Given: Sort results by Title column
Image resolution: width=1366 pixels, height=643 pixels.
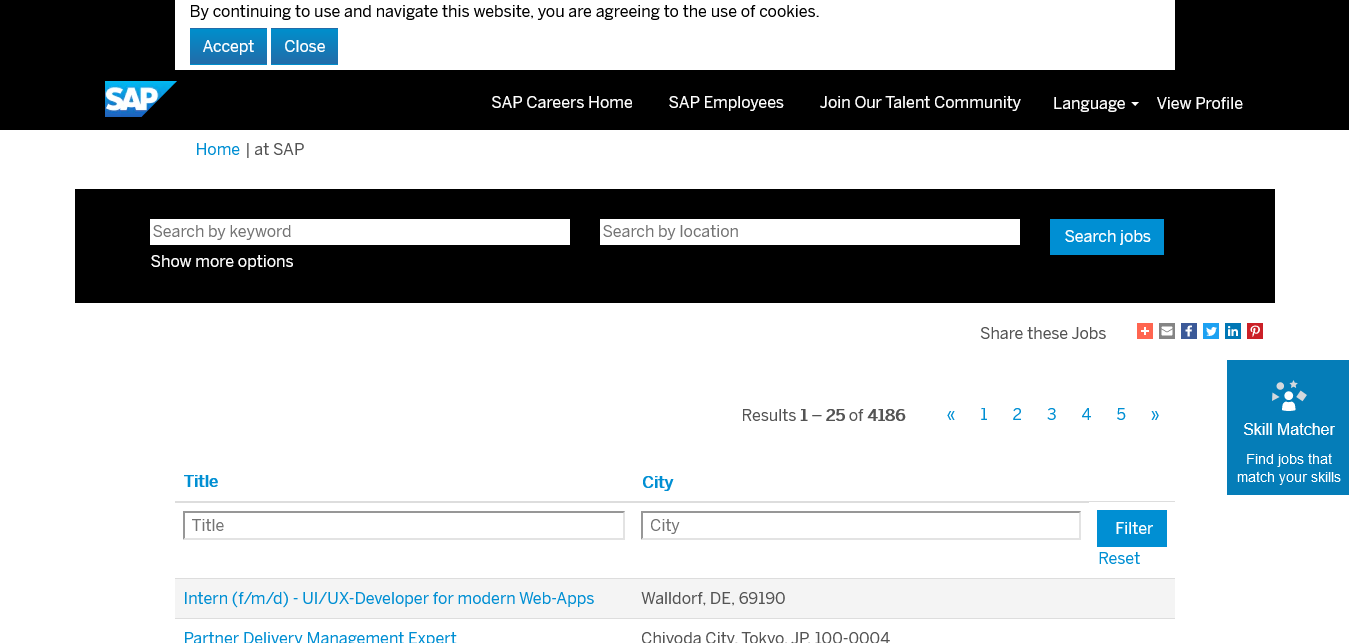Looking at the screenshot, I should [x=201, y=481].
